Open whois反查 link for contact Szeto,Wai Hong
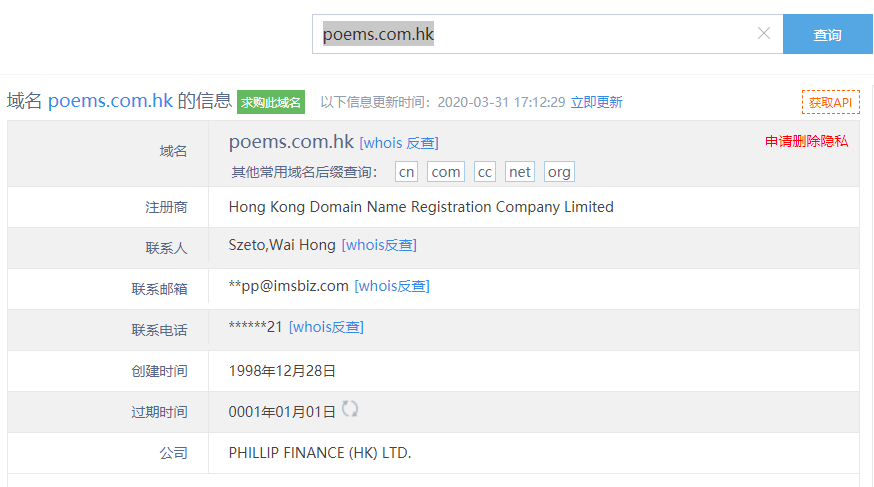Viewport: 874px width, 487px height. (379, 245)
